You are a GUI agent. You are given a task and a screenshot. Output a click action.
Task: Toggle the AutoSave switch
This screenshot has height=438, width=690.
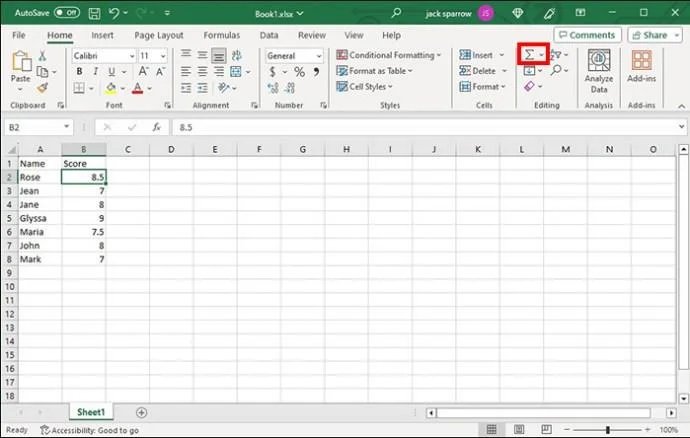click(x=67, y=12)
